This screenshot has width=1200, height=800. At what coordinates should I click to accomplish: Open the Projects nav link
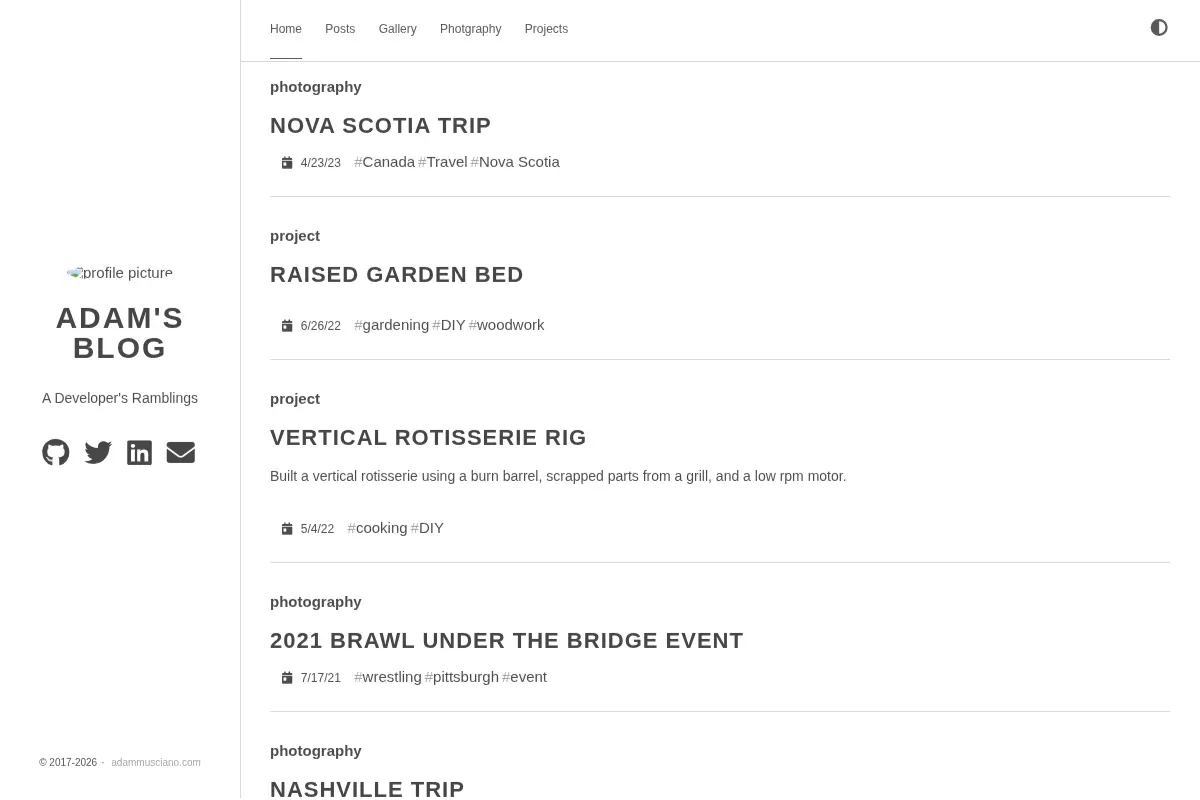pos(546,29)
